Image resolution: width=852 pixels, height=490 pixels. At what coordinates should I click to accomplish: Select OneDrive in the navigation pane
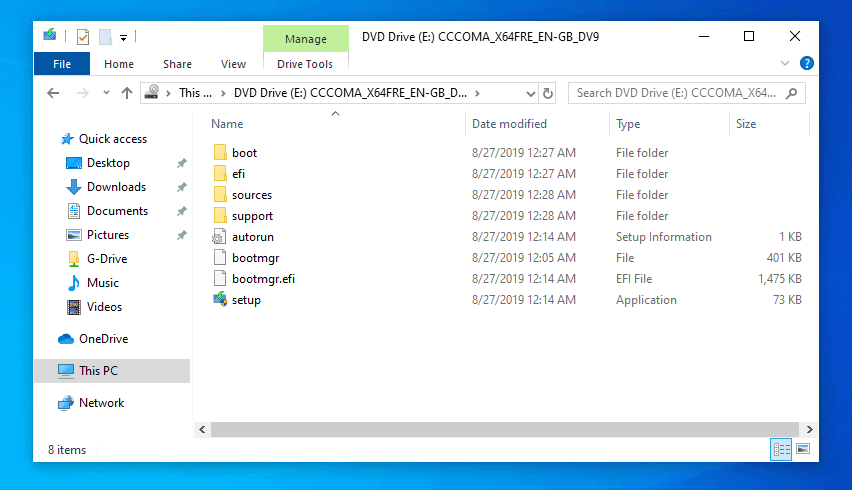coord(103,338)
